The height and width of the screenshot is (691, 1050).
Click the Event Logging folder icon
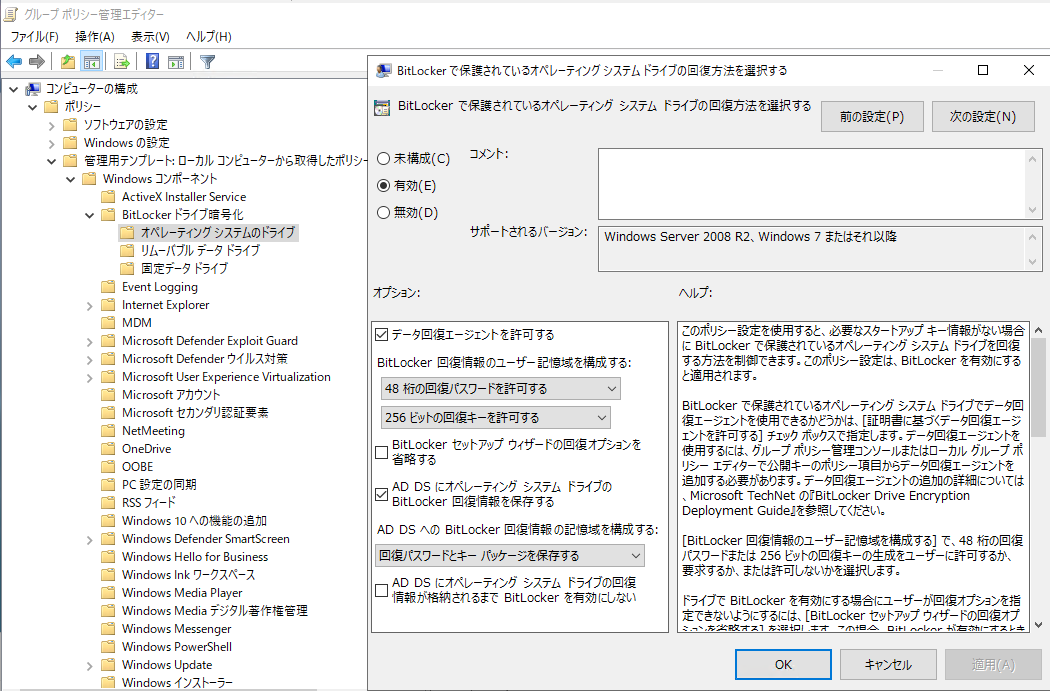coord(108,287)
